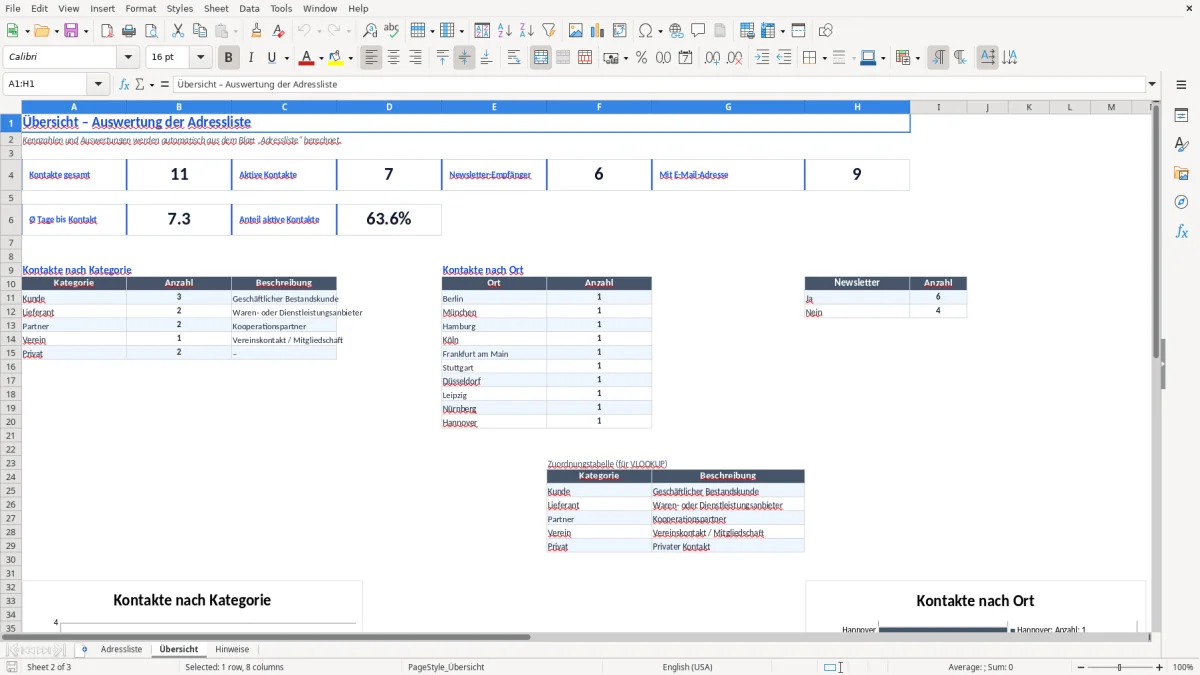This screenshot has height=675, width=1200.
Task: Insert Comment speech bubble icon
Action: tap(699, 31)
